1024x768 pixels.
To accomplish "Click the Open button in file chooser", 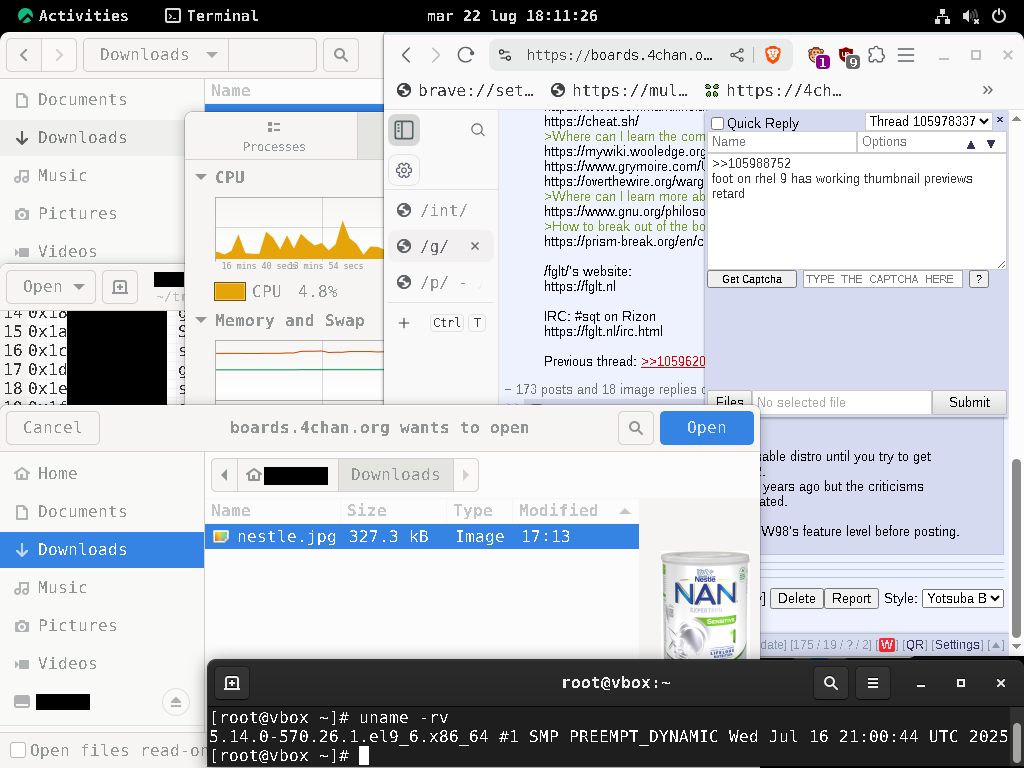I will (707, 428).
